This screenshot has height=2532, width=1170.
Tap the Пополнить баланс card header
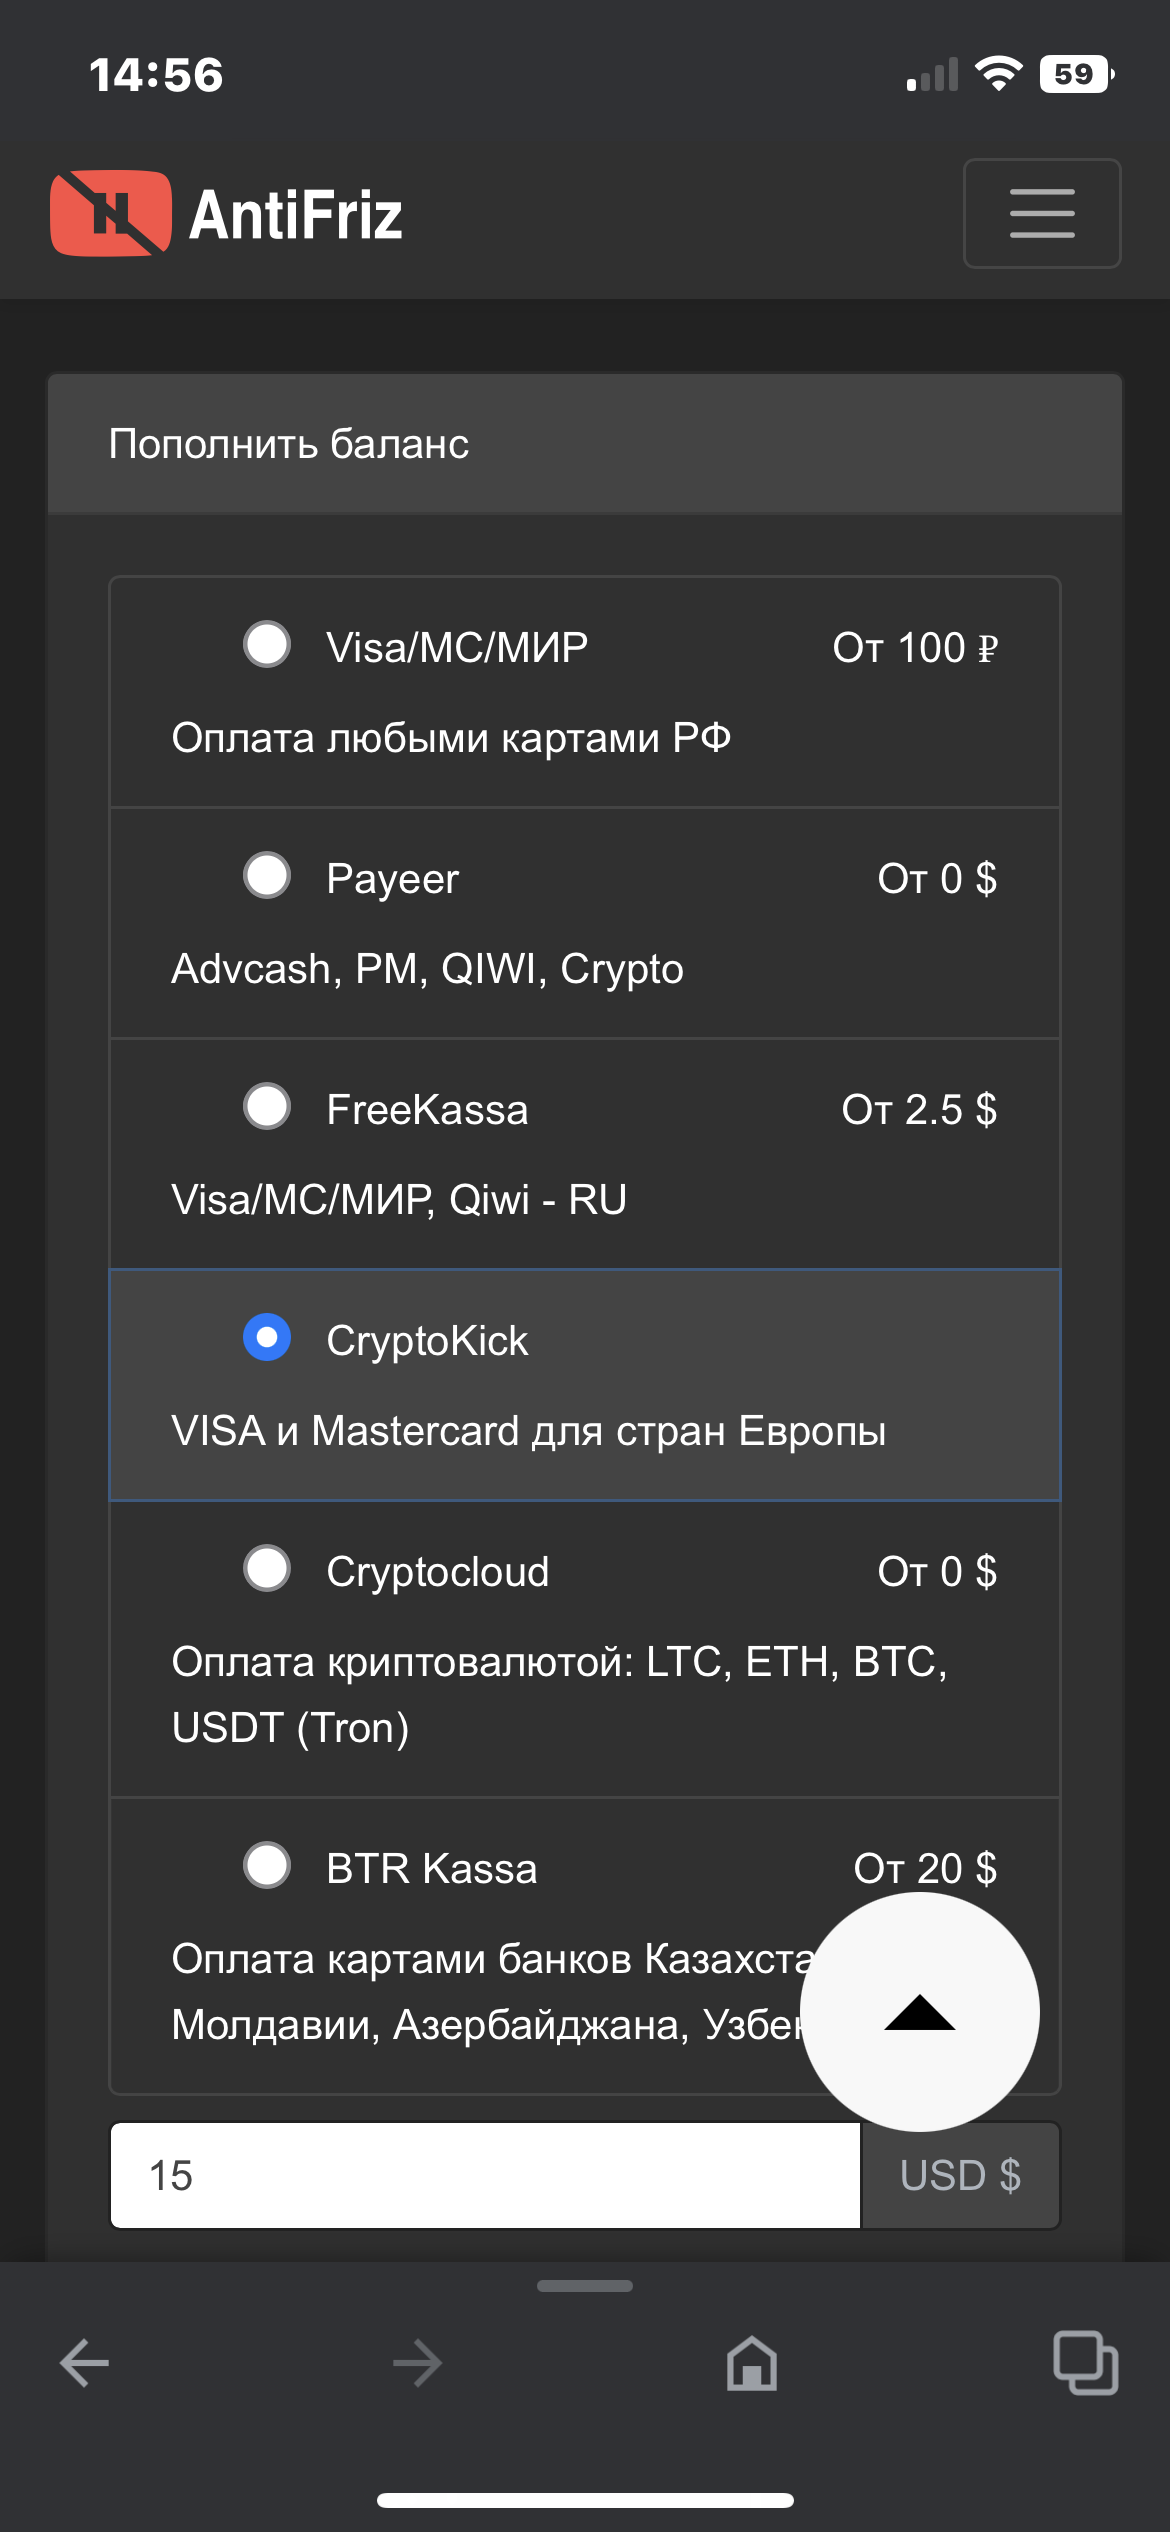point(585,444)
